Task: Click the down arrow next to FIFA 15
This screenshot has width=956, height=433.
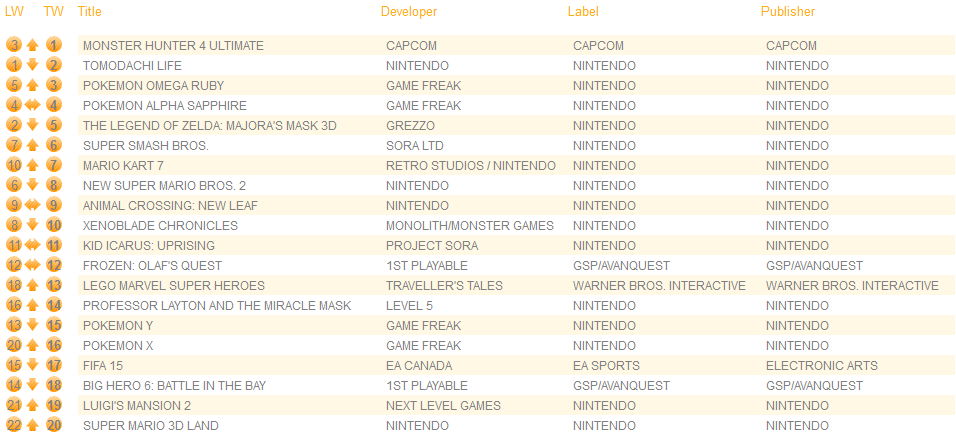Action: (33, 365)
